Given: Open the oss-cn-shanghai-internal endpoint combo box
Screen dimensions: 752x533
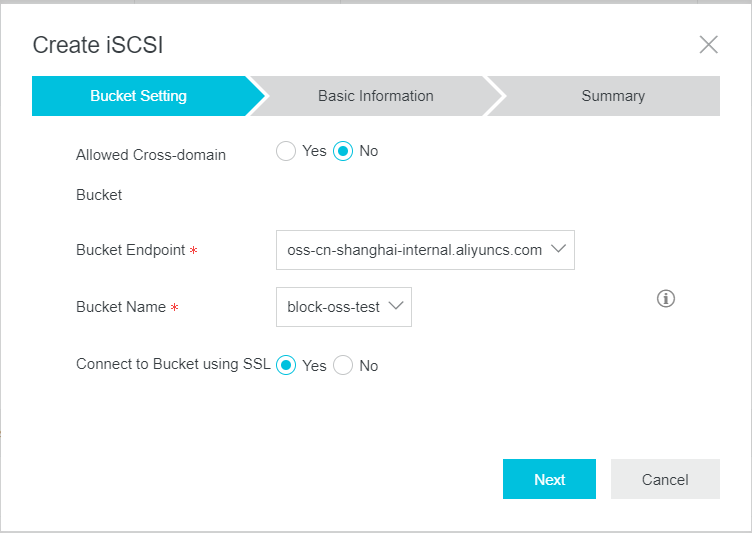Looking at the screenshot, I should 425,250.
